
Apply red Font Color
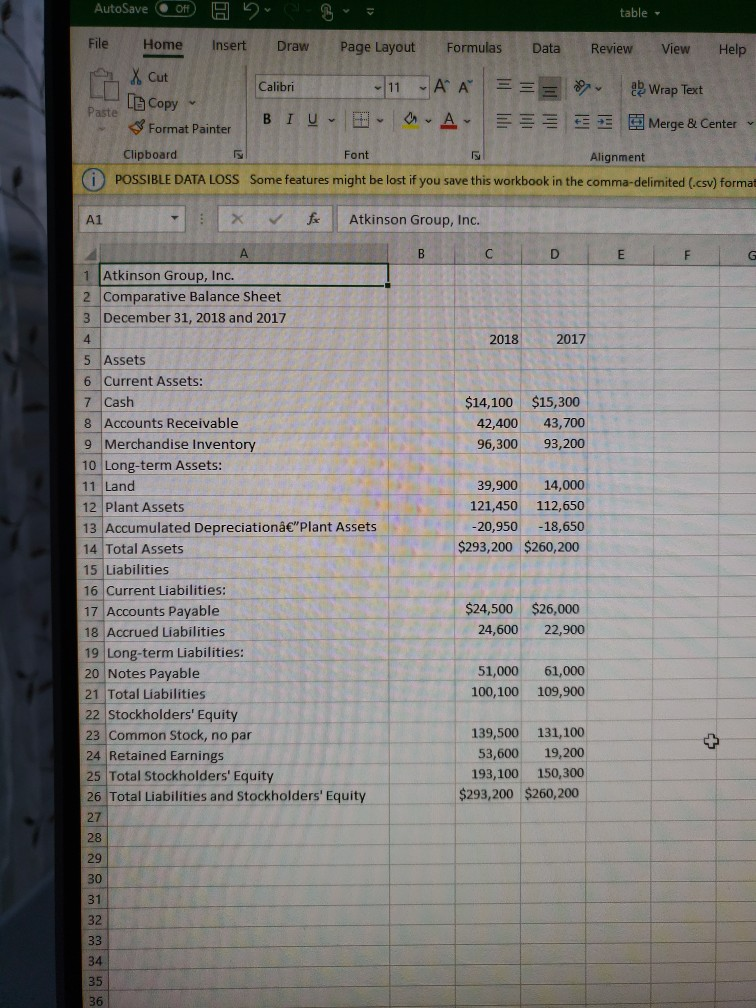click(x=449, y=120)
